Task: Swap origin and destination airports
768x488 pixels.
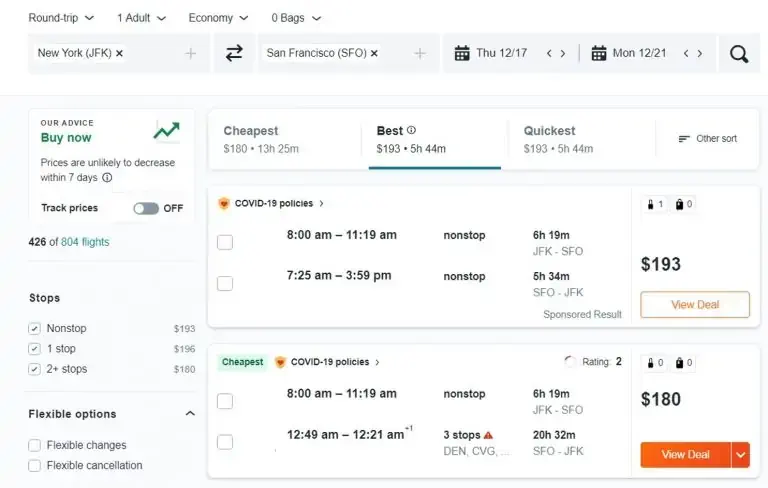Action: tap(234, 53)
